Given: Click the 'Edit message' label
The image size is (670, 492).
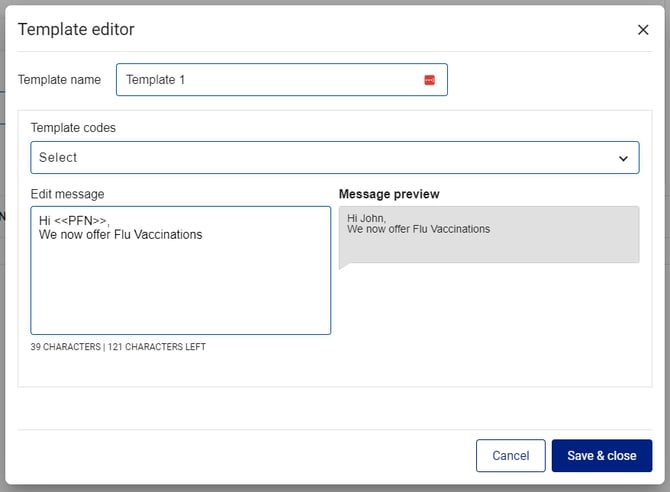Looking at the screenshot, I should pos(68,194).
